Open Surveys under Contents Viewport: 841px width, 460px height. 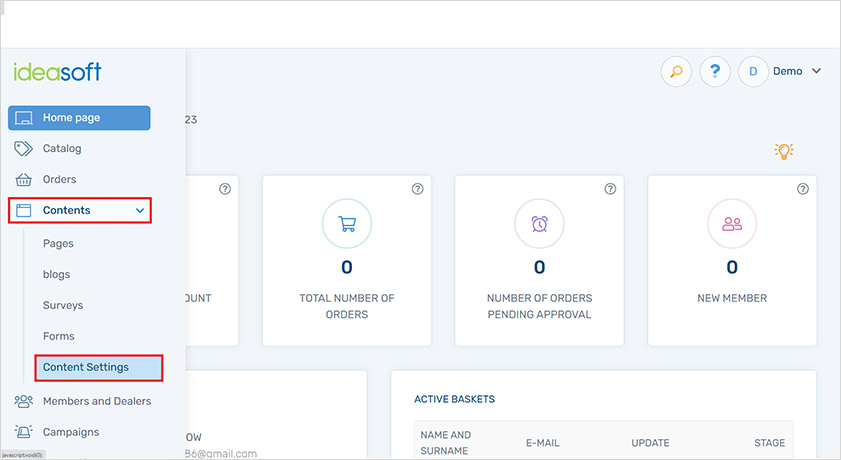click(x=63, y=305)
